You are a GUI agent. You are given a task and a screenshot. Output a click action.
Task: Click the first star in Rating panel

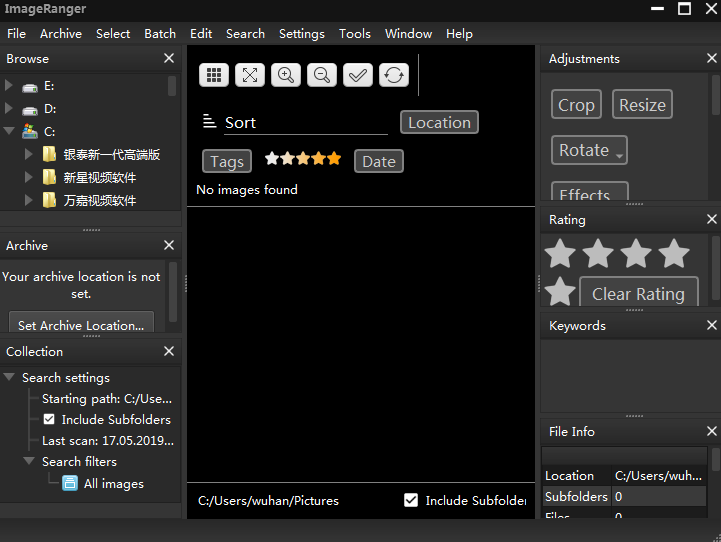[x=560, y=254]
